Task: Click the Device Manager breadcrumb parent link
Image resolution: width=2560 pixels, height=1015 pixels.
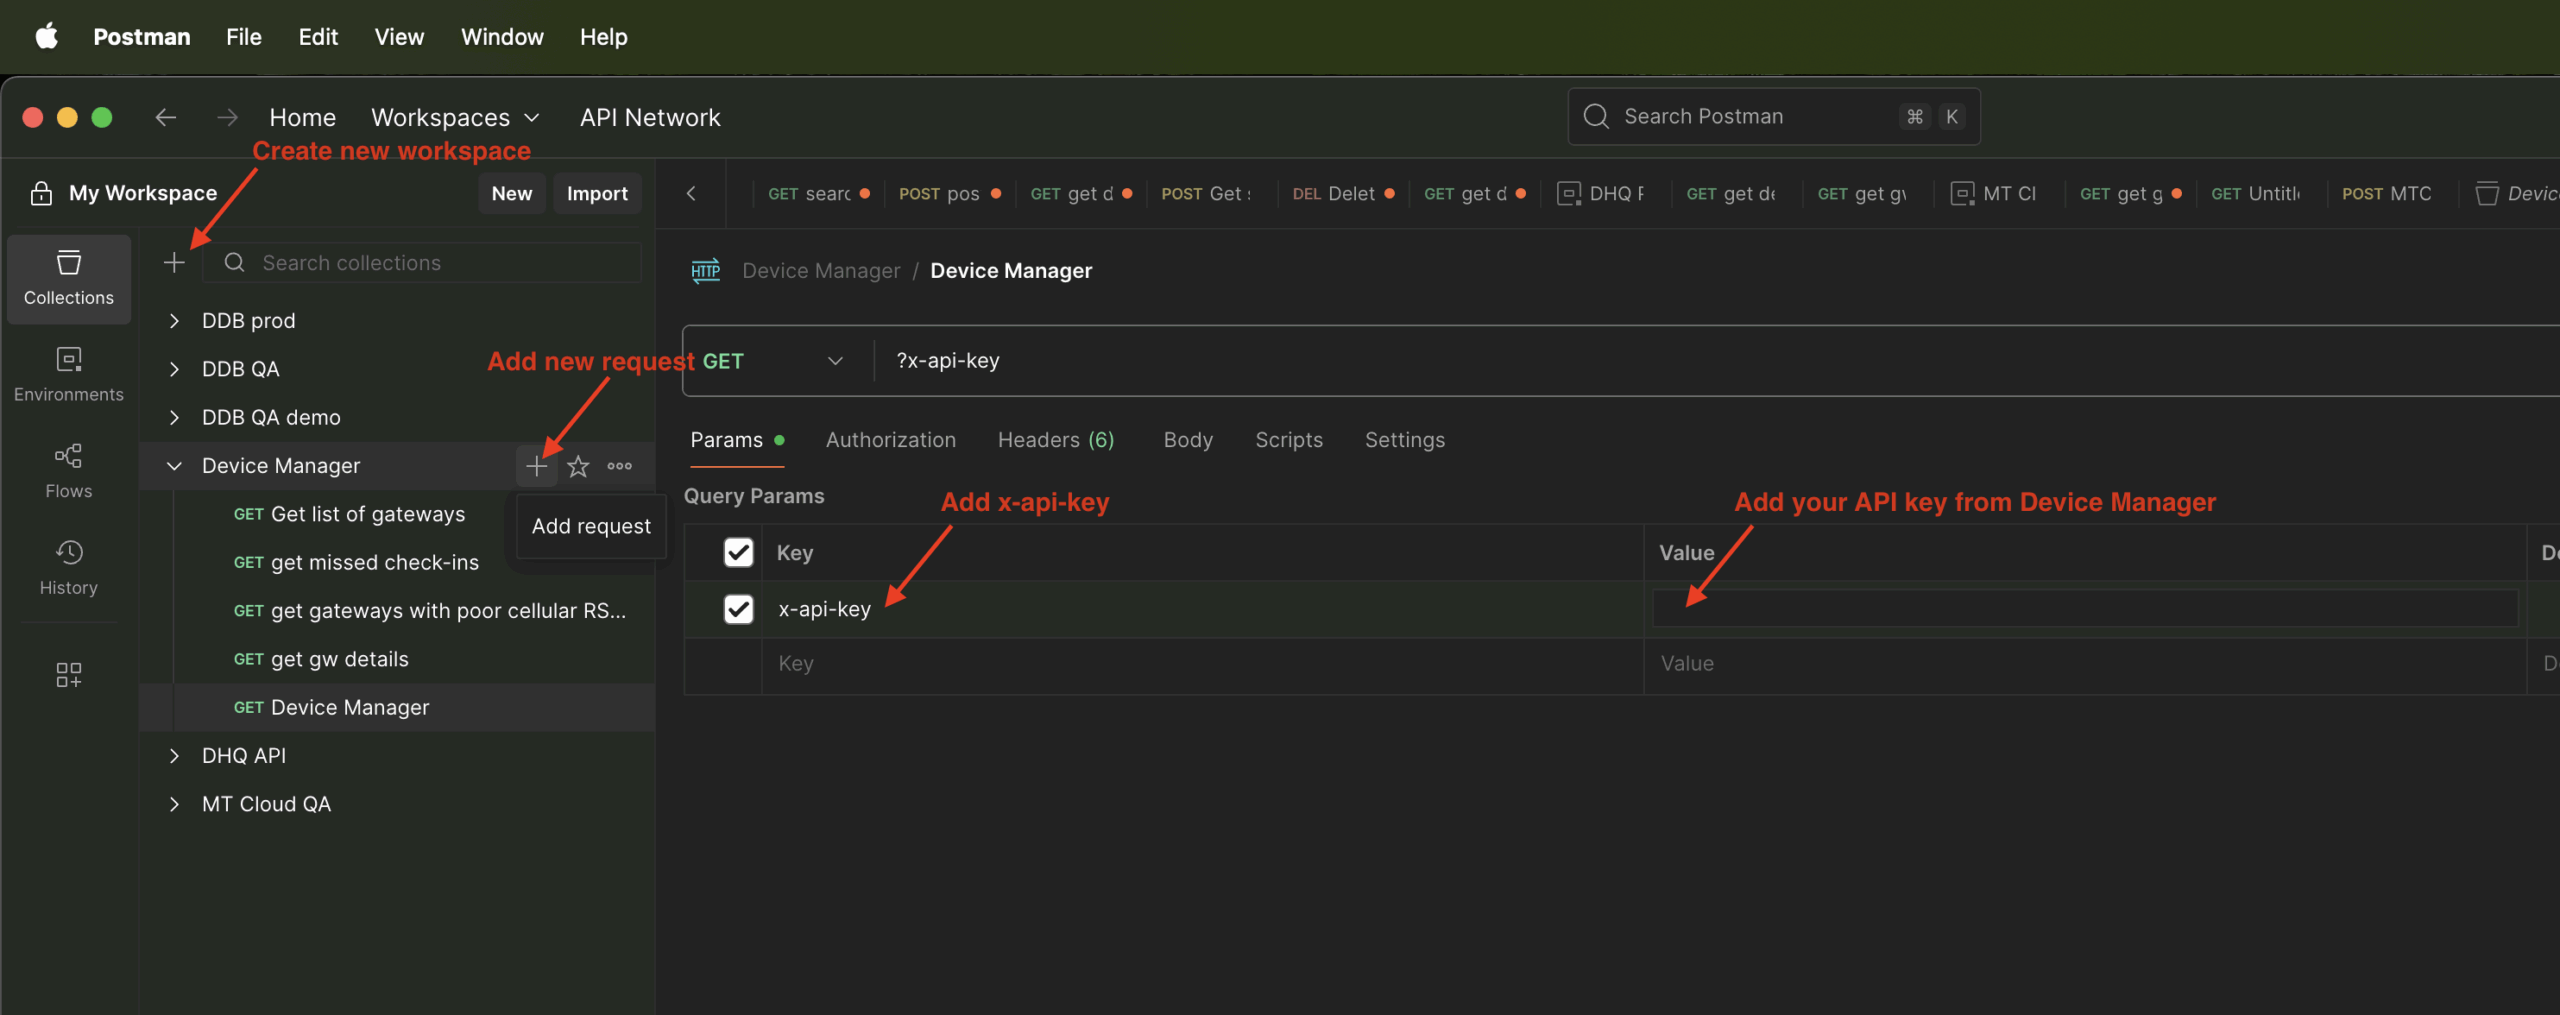Action: click(821, 271)
